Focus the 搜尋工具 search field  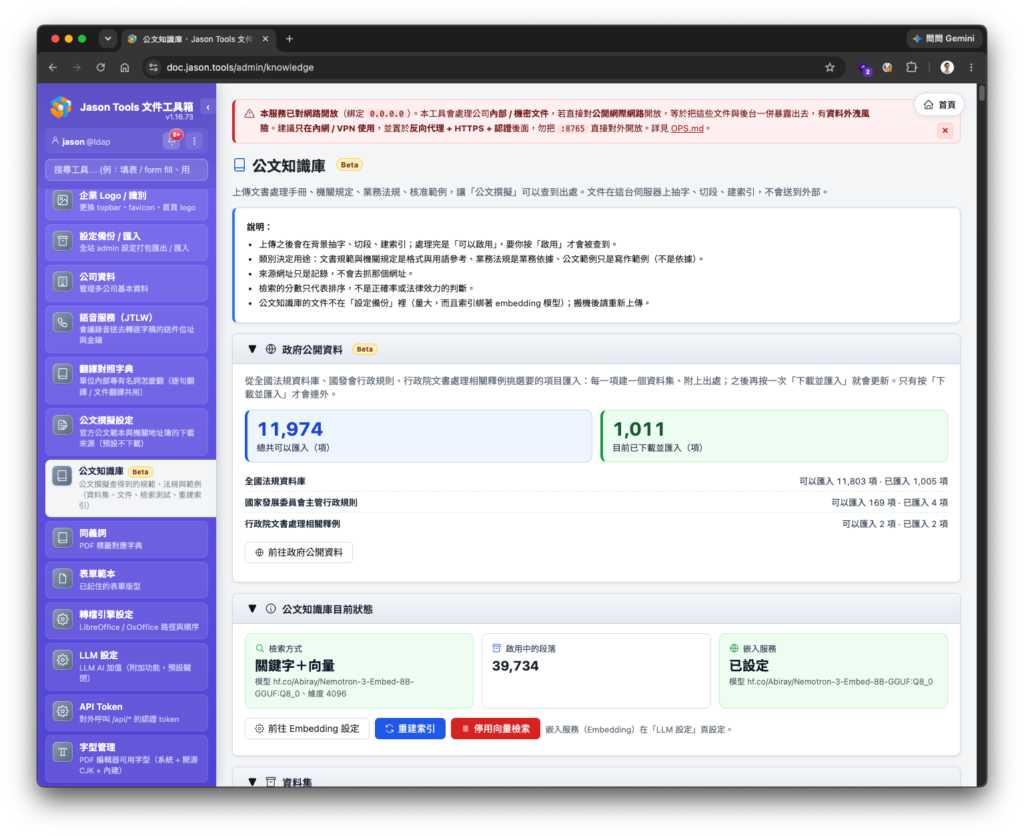point(127,170)
